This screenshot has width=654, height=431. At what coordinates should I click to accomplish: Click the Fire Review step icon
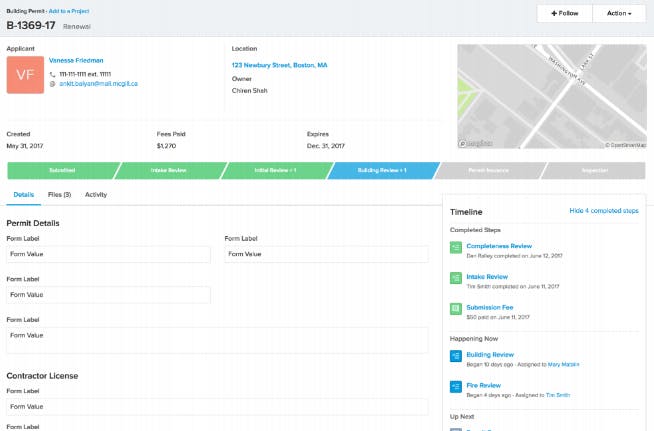(x=456, y=387)
